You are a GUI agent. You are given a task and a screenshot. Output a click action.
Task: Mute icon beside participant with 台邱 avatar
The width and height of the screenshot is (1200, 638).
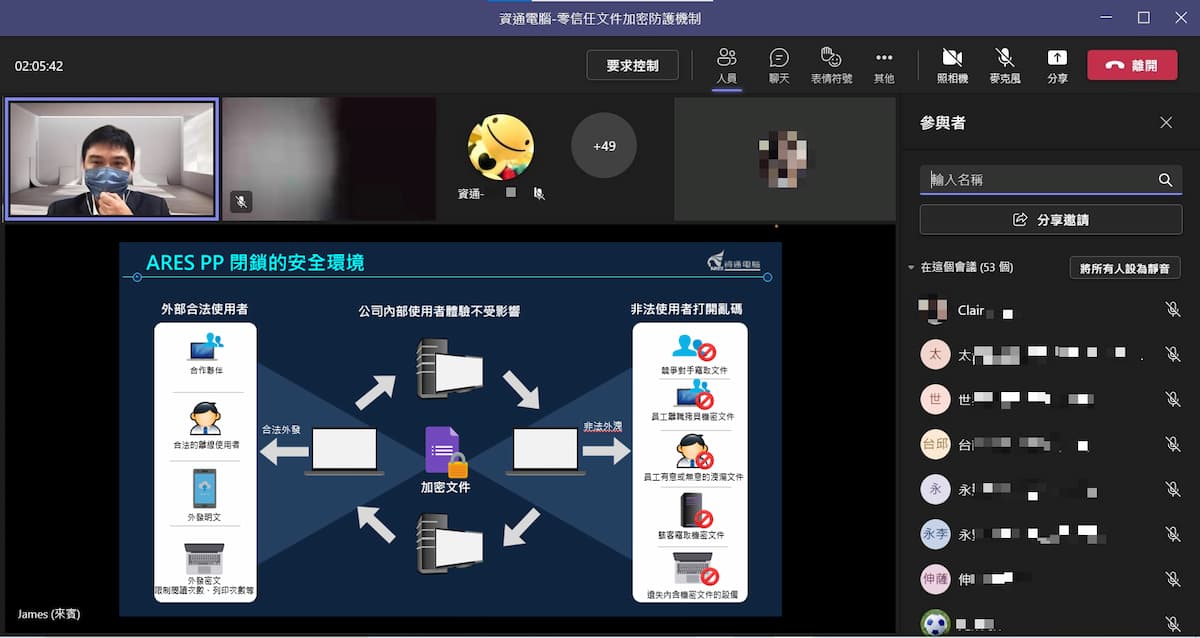1173,444
